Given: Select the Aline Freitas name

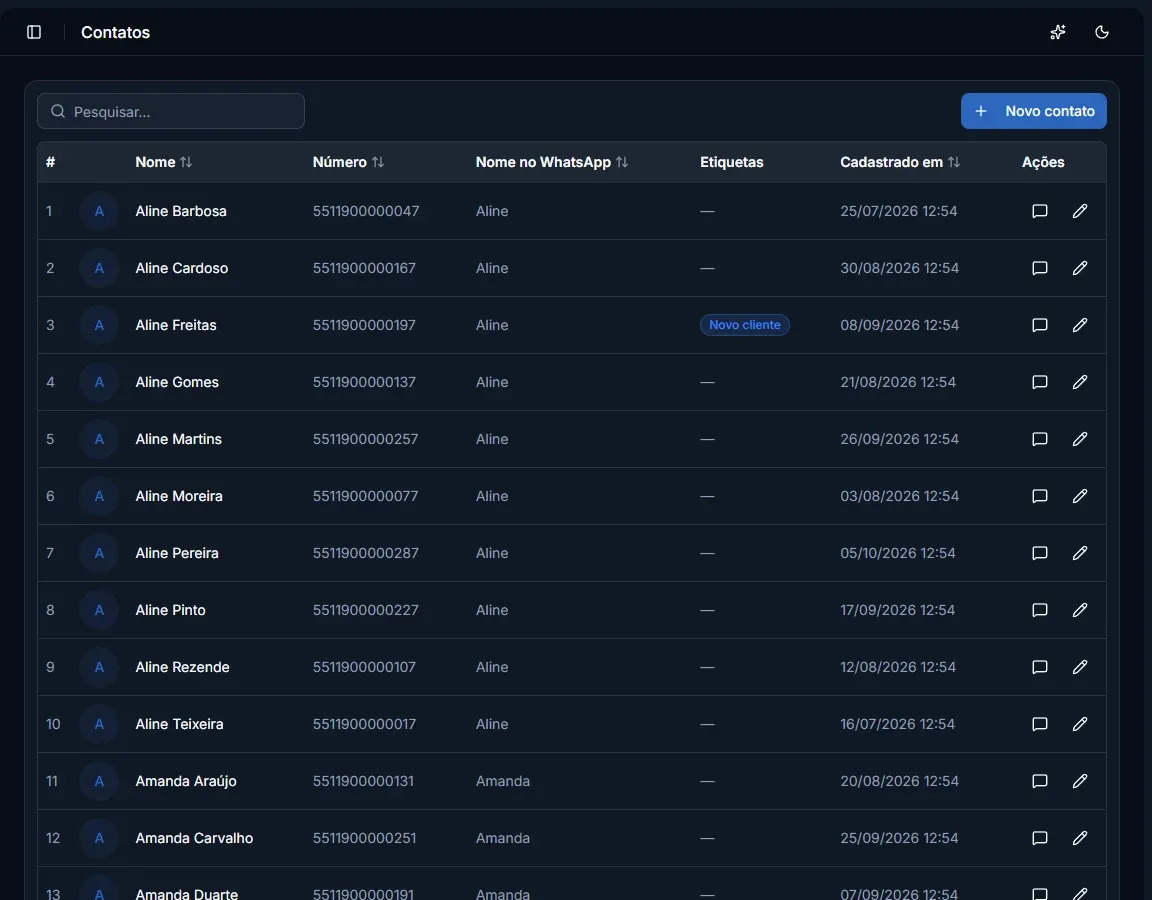Looking at the screenshot, I should (x=176, y=325).
